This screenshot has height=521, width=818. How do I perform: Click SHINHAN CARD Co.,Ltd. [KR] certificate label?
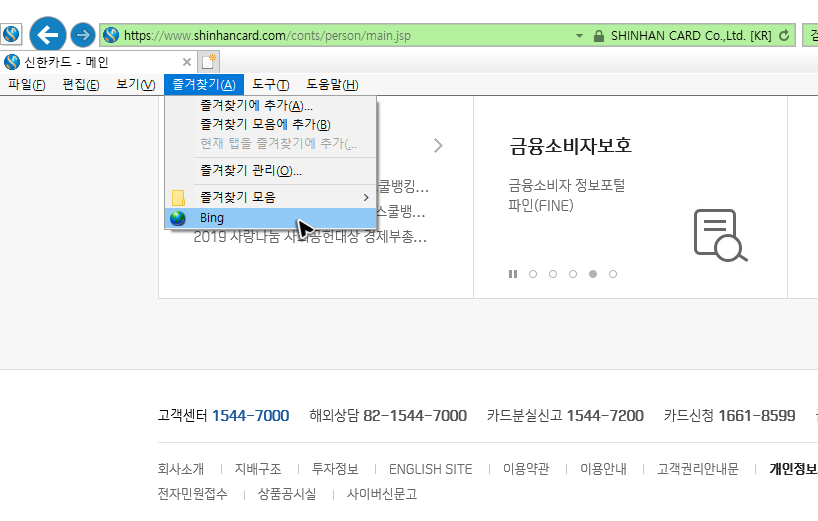pos(691,35)
